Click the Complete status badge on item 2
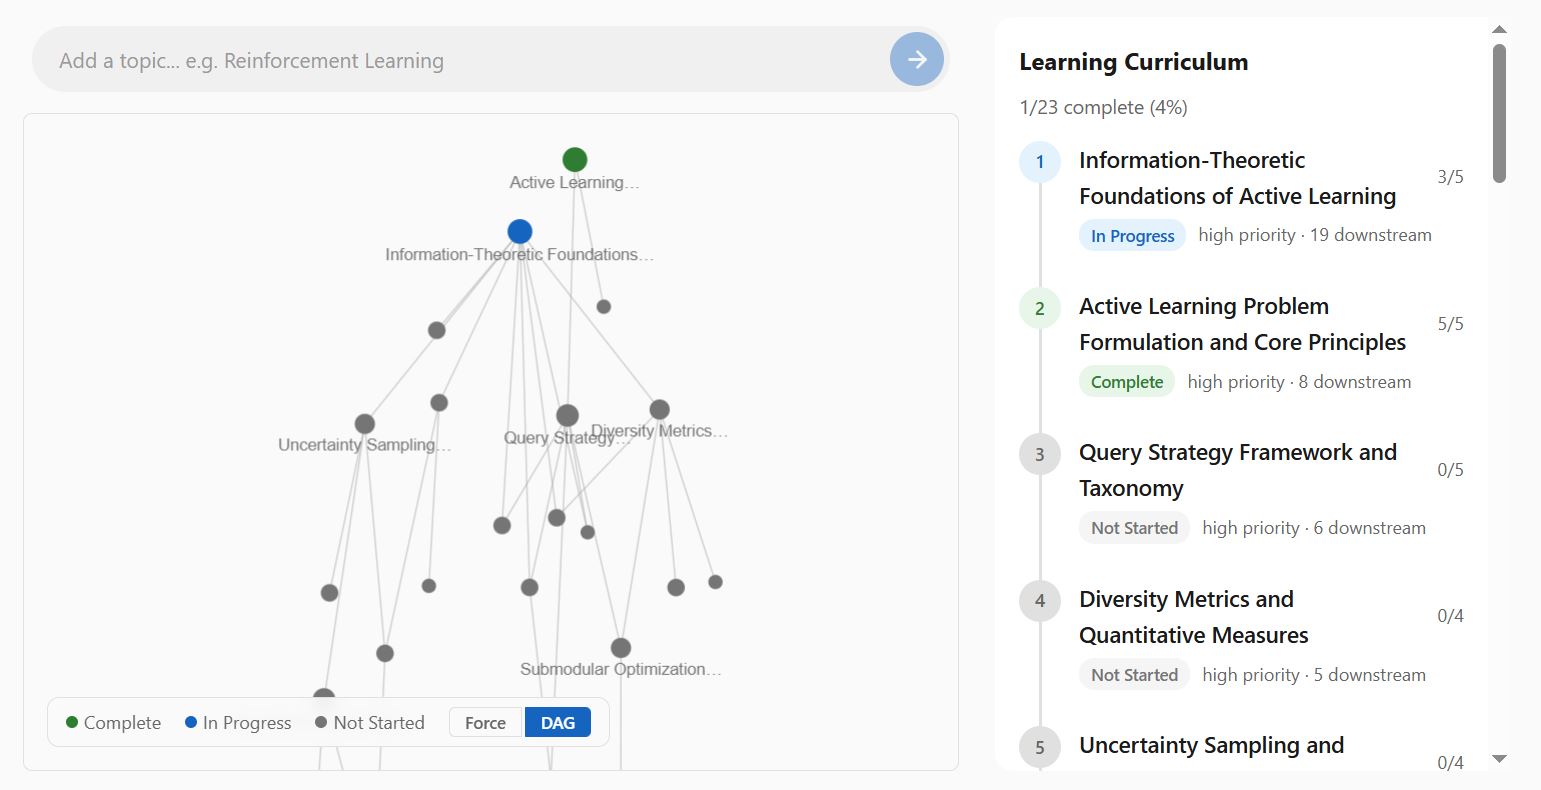 [x=1126, y=382]
